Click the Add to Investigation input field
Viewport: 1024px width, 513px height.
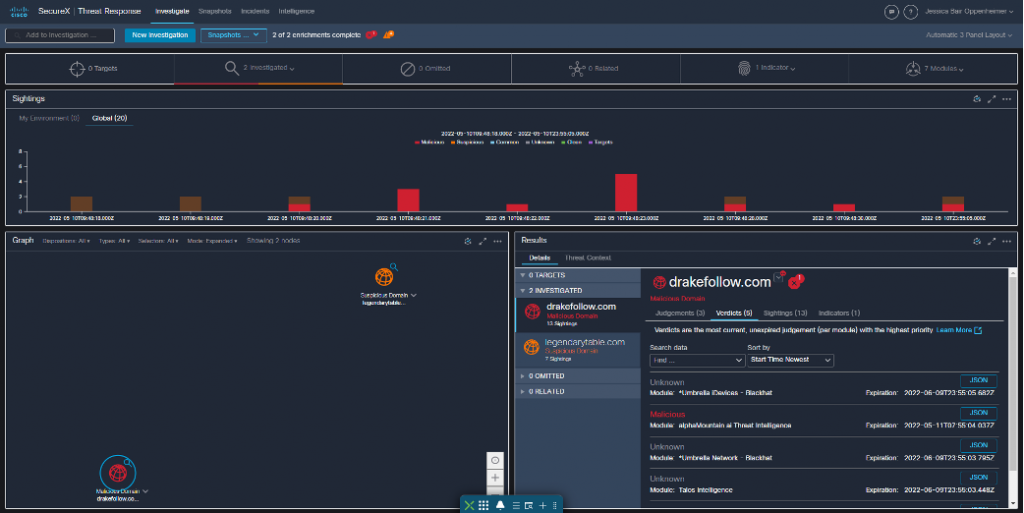click(60, 35)
